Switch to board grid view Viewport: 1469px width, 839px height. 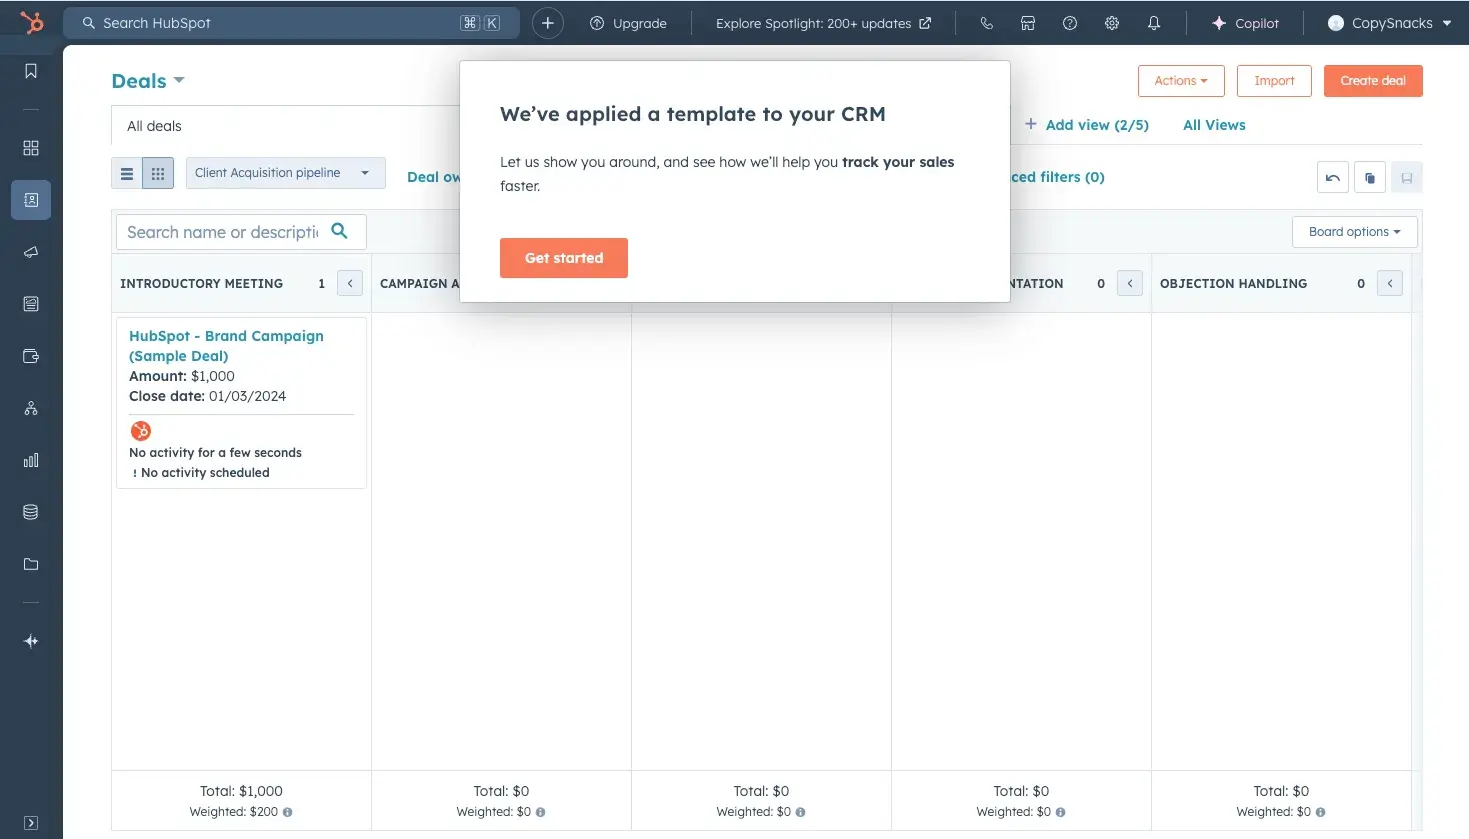coord(158,174)
